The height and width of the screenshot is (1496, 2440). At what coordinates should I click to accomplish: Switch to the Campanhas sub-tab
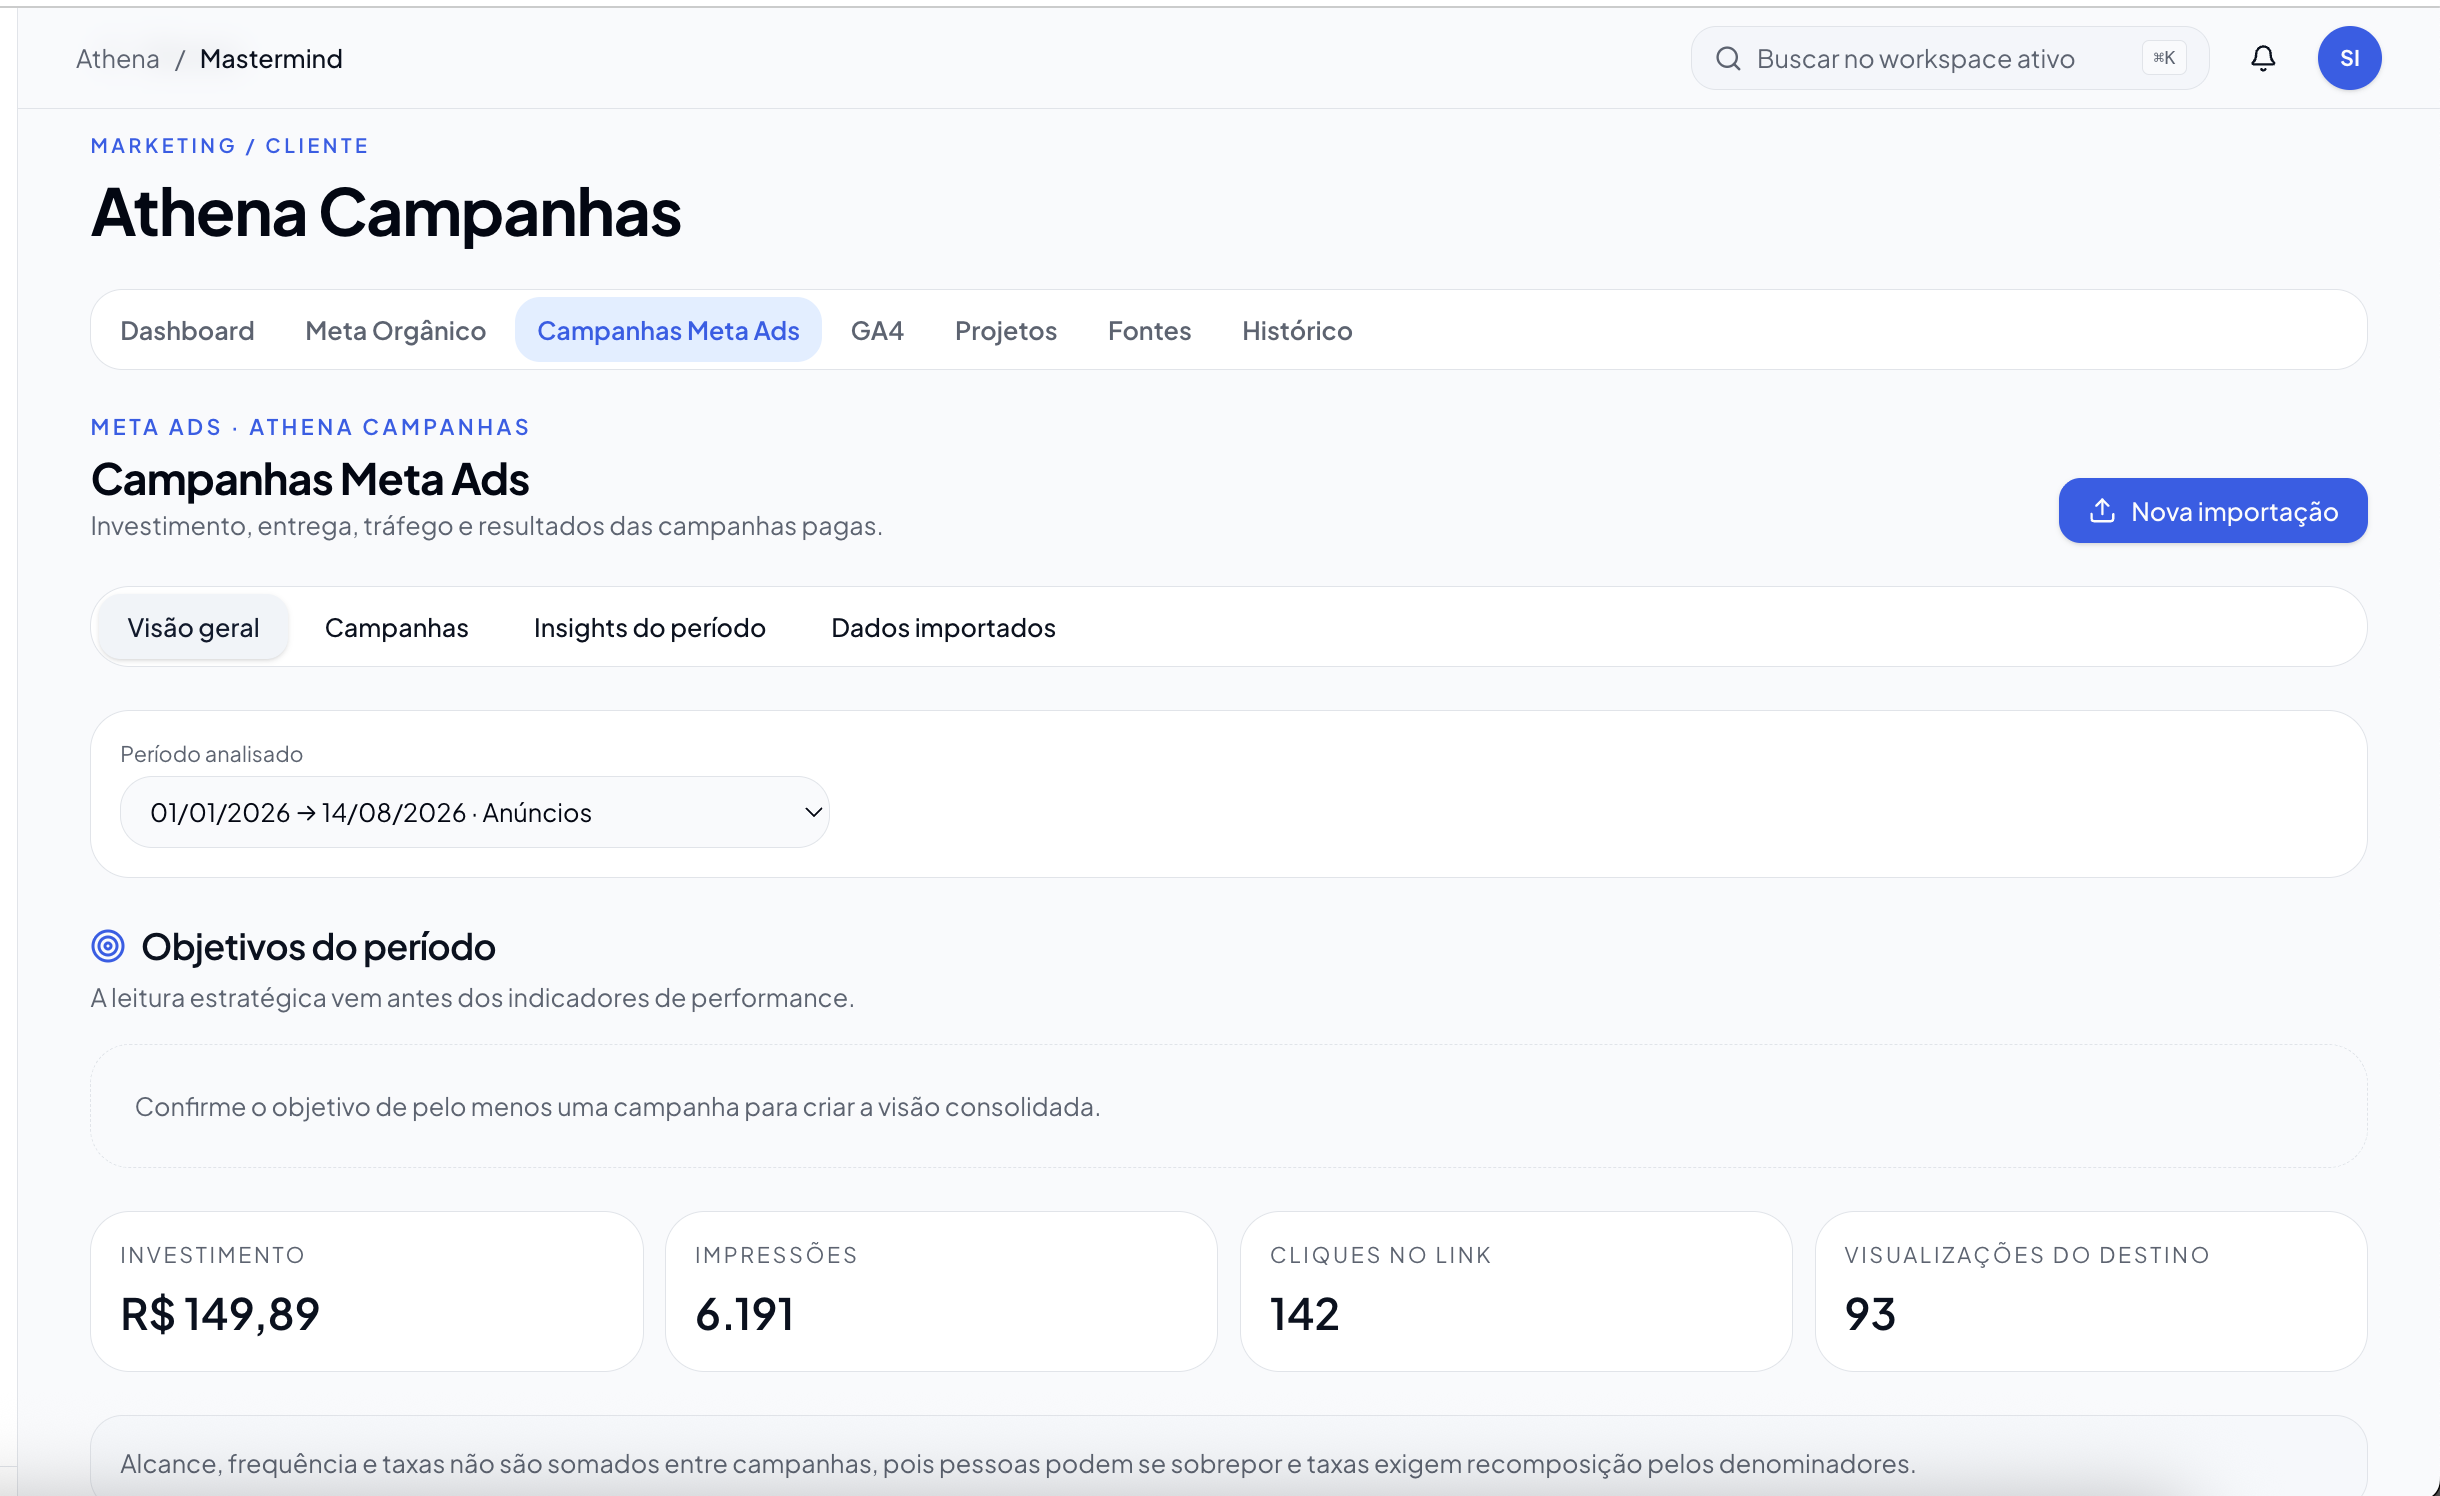tap(396, 627)
